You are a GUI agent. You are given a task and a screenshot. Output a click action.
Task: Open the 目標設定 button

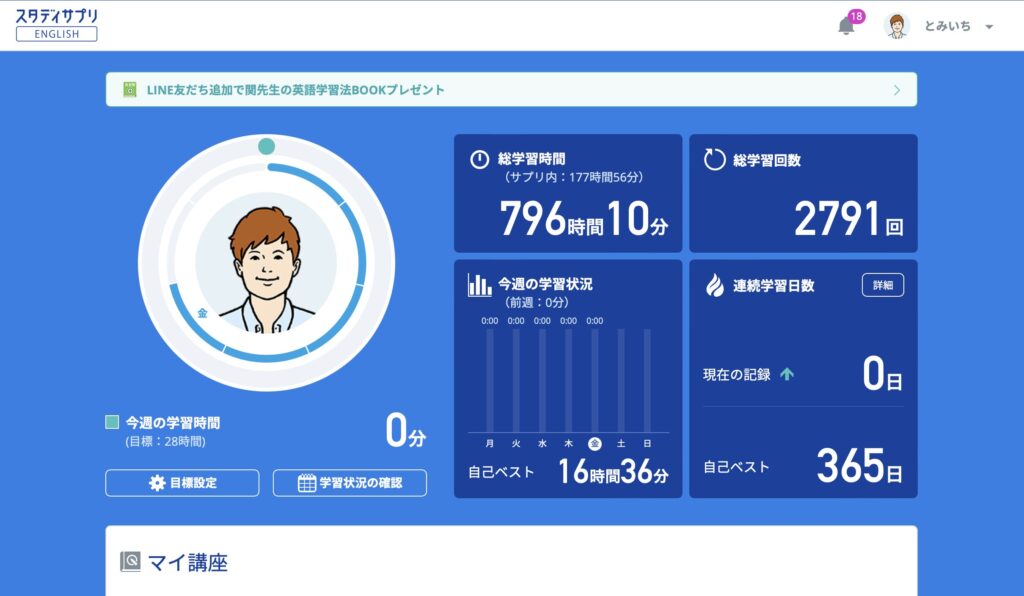(x=182, y=483)
